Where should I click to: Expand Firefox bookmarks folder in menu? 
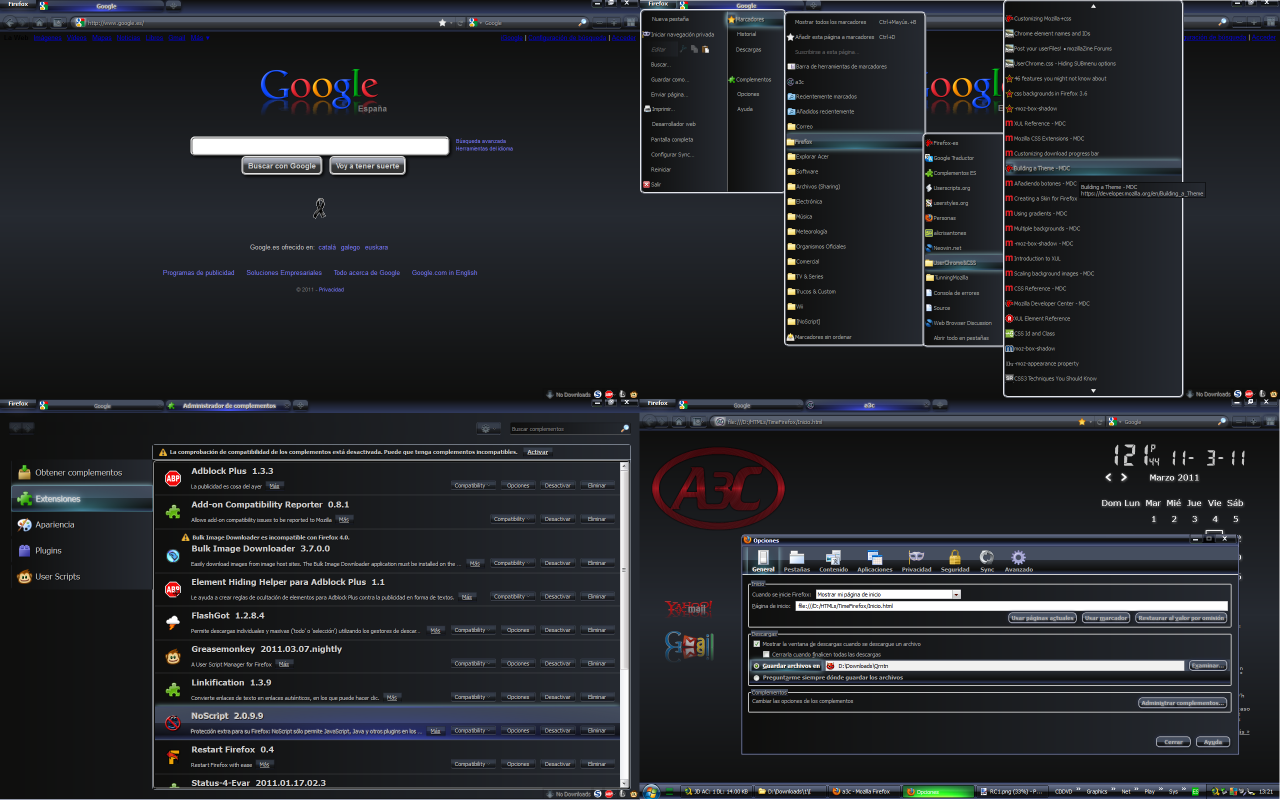[852, 142]
